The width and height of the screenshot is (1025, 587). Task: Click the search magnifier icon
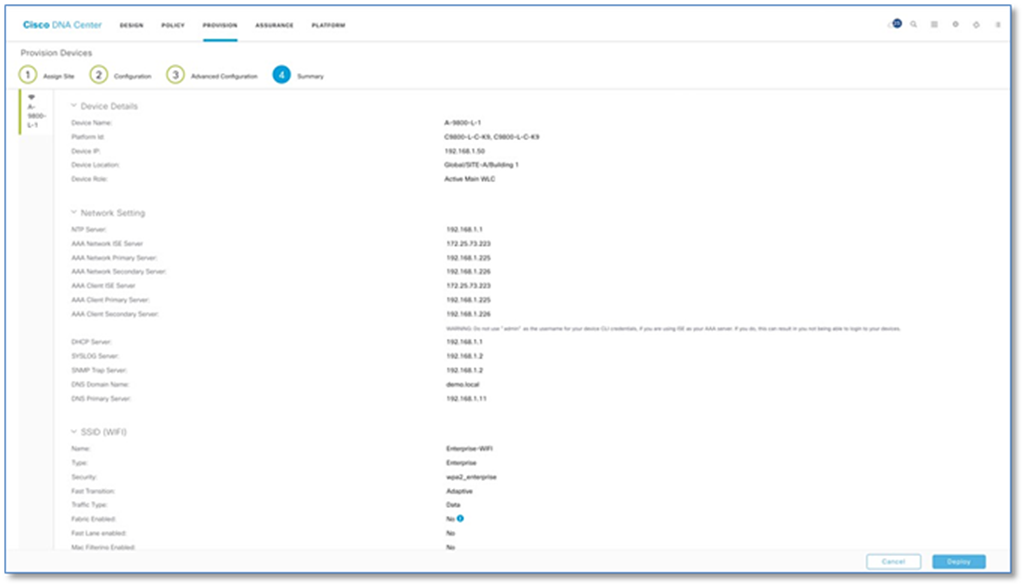click(x=913, y=24)
